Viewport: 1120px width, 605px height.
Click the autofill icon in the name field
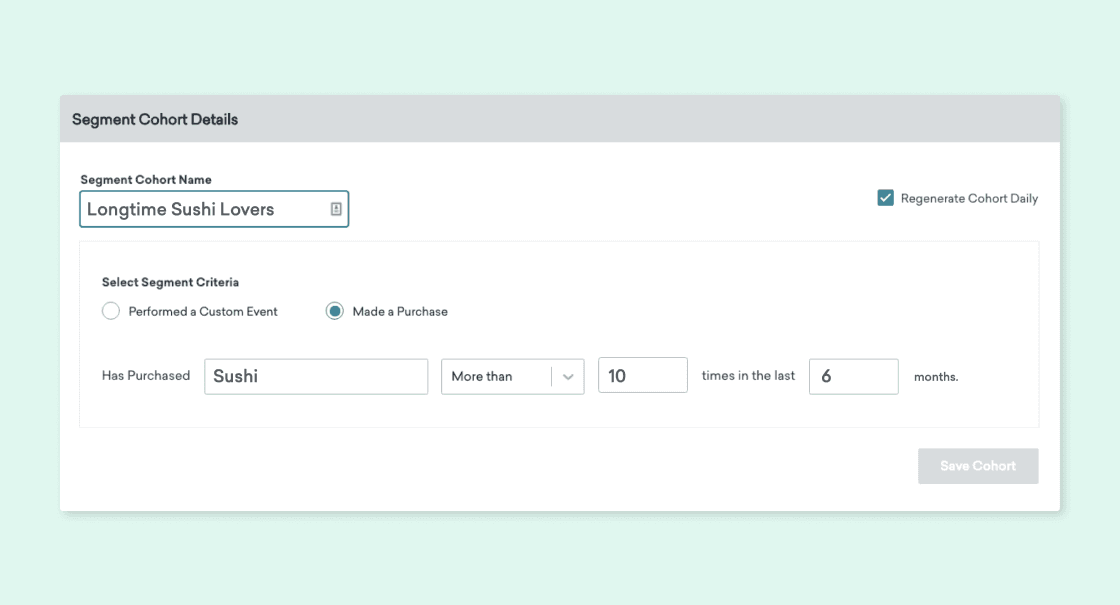[x=336, y=209]
